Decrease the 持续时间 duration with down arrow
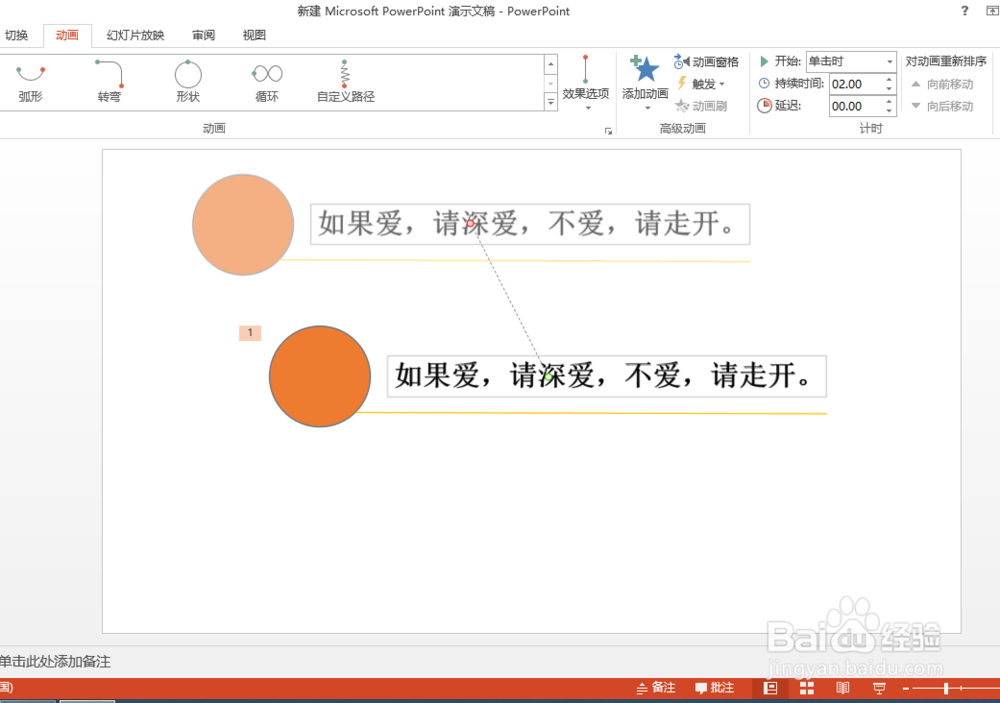This screenshot has width=1000, height=703. click(x=889, y=89)
